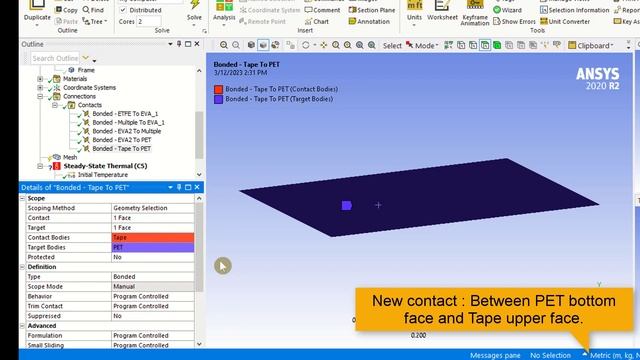
Task: Select the pan view tool
Action: click(x=324, y=45)
